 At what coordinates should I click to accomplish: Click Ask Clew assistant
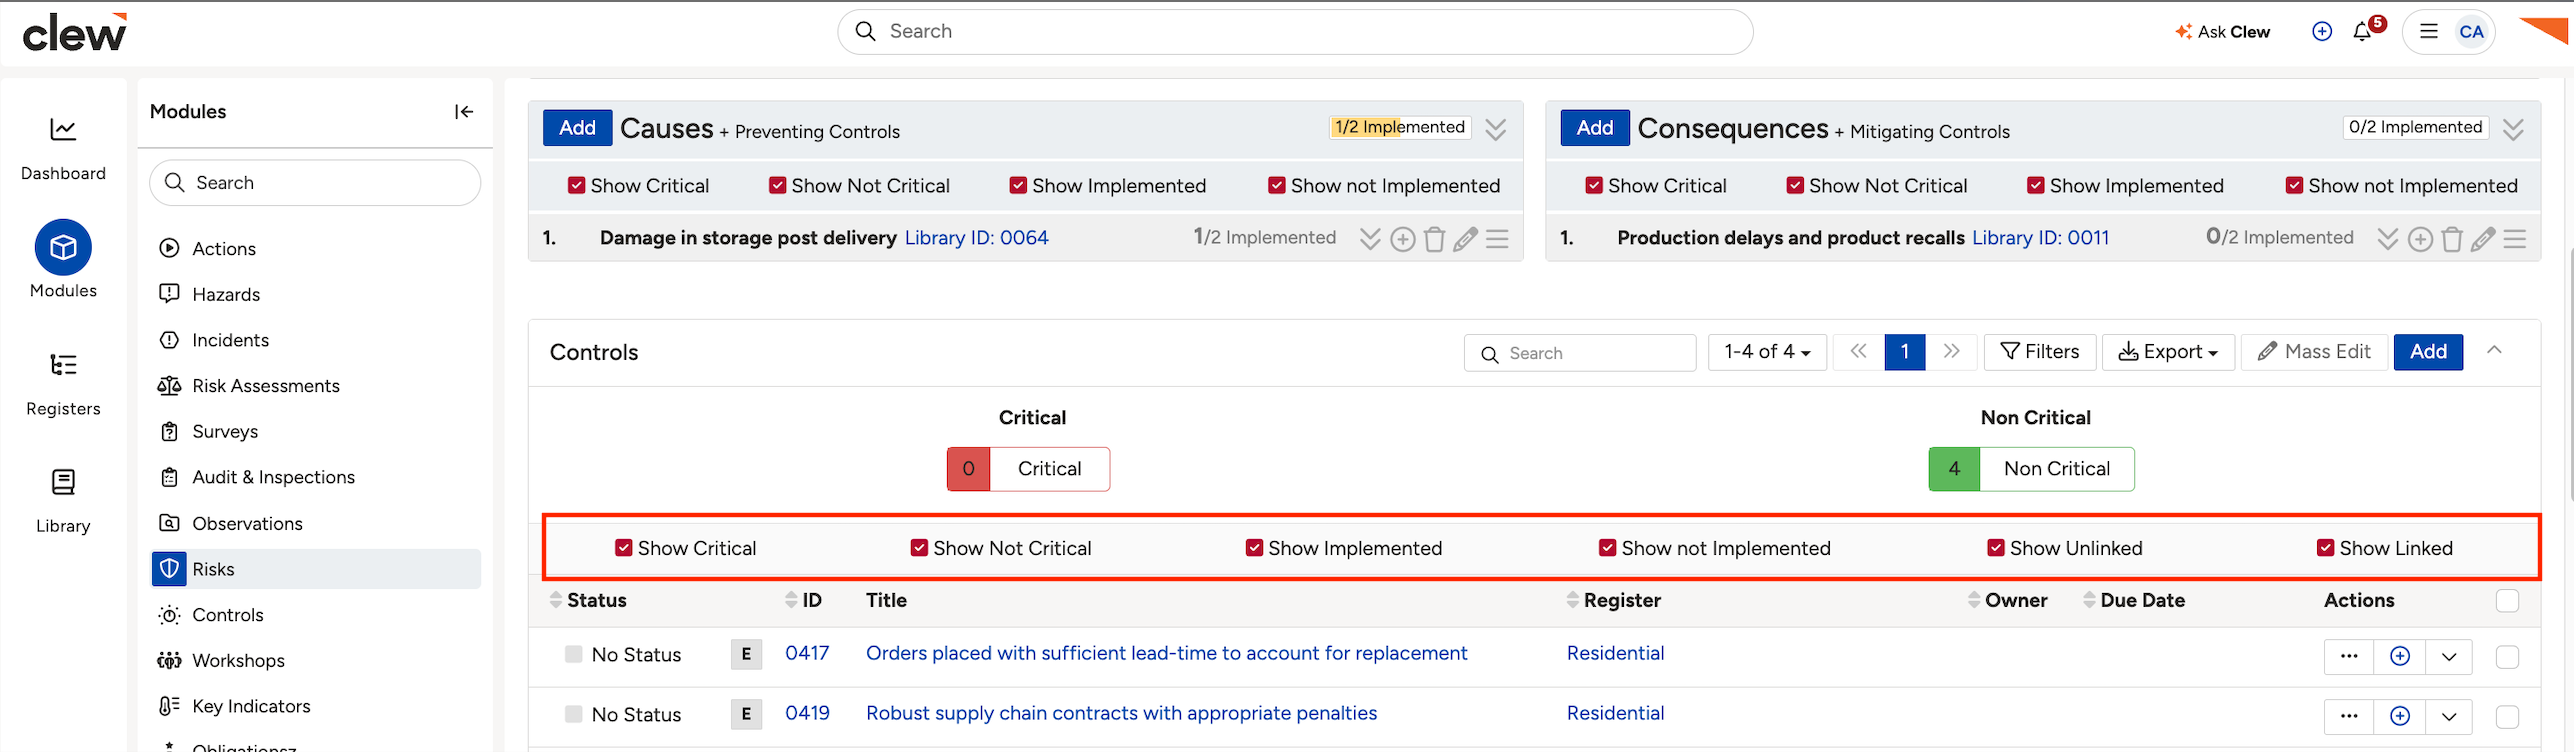point(2222,32)
